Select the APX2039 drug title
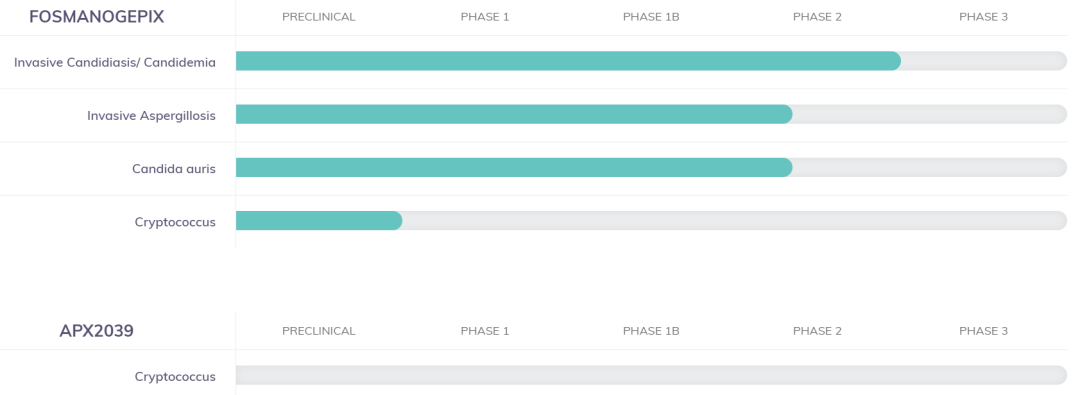This screenshot has height=395, width=1080. (x=96, y=331)
